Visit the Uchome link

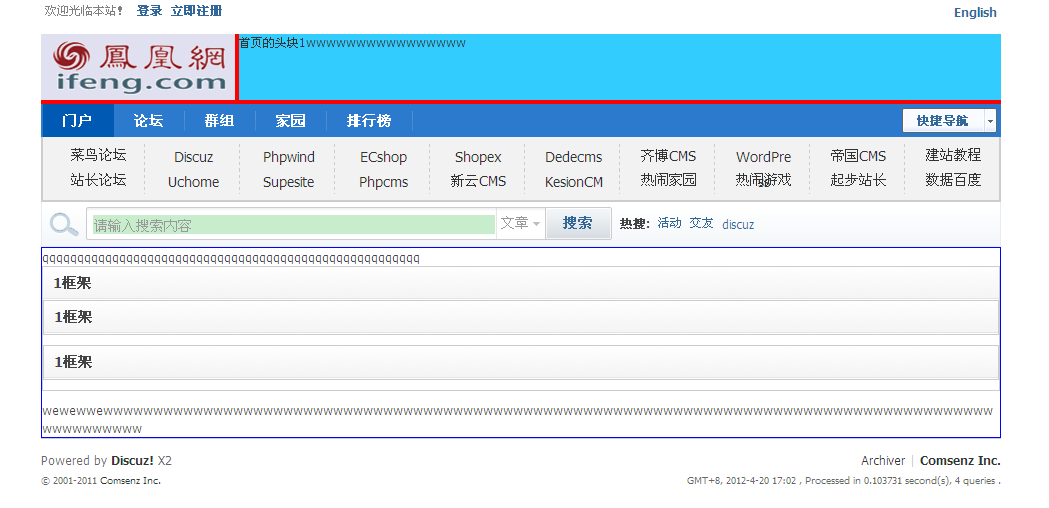(x=193, y=182)
